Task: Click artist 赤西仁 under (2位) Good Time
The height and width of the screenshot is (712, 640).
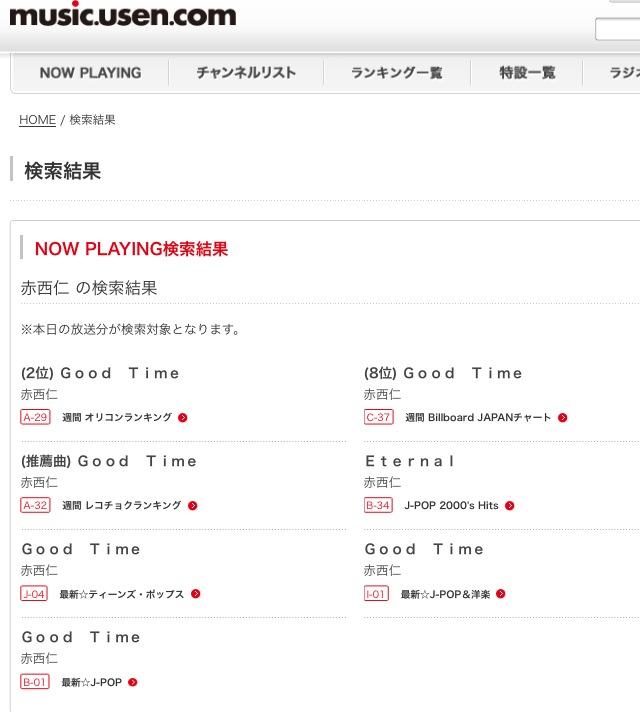Action: [x=39, y=394]
